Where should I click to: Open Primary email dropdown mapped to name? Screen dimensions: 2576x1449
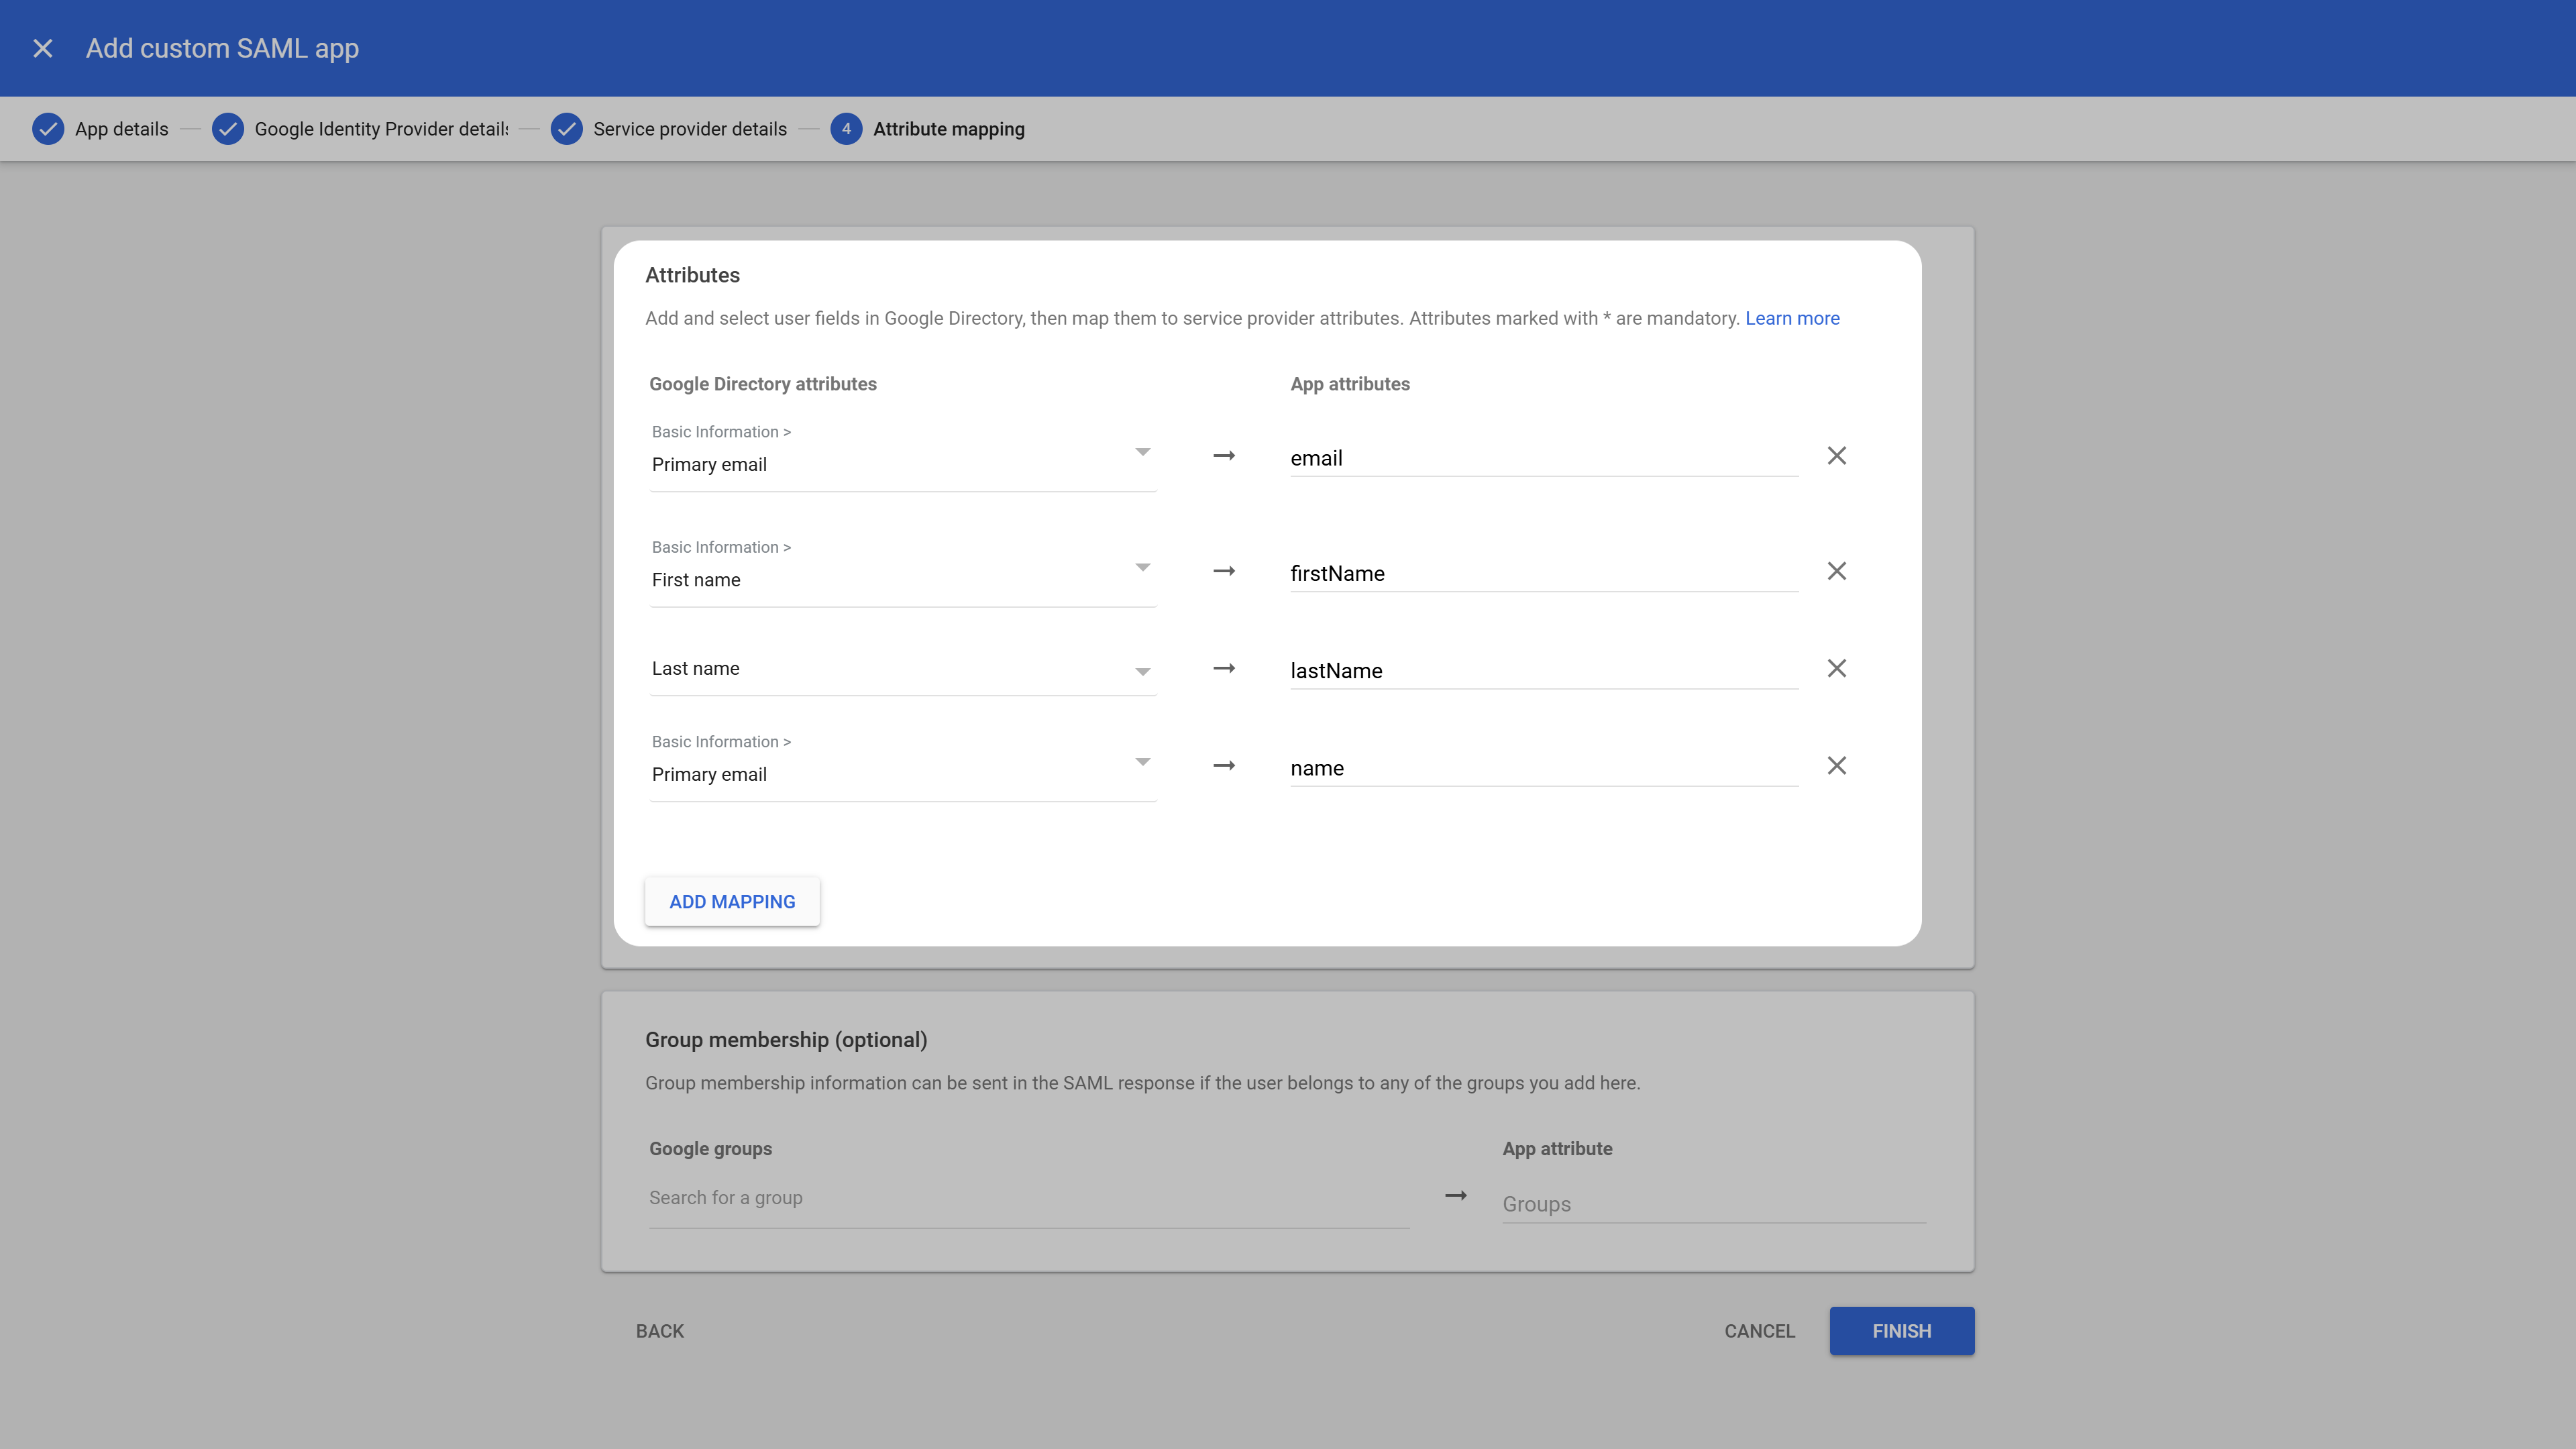[x=902, y=766]
